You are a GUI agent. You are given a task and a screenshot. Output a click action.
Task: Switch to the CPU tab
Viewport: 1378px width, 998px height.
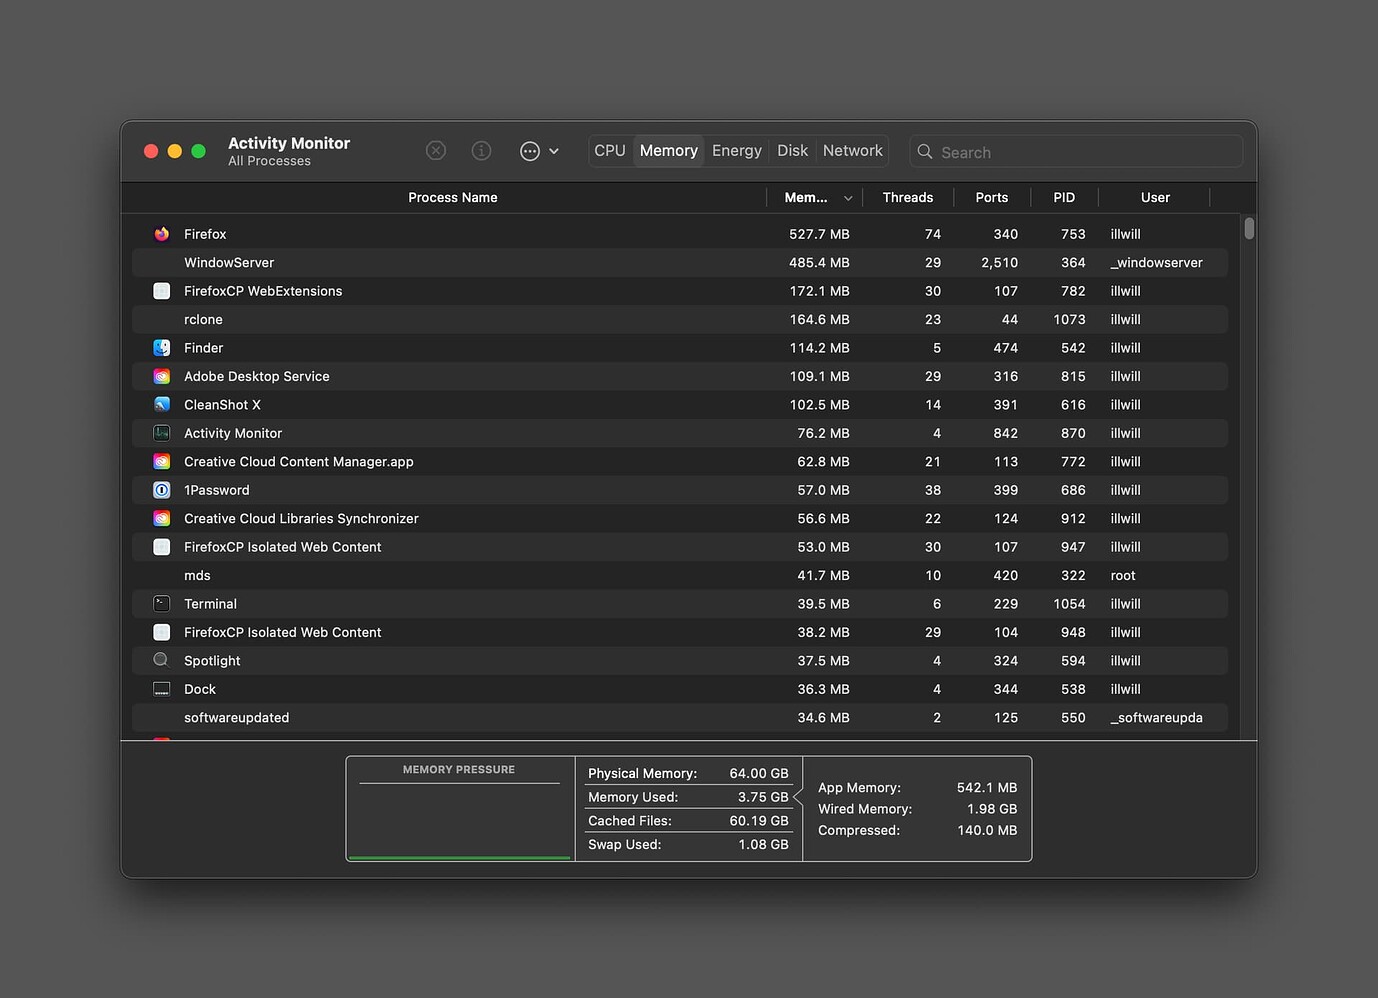pyautogui.click(x=609, y=150)
